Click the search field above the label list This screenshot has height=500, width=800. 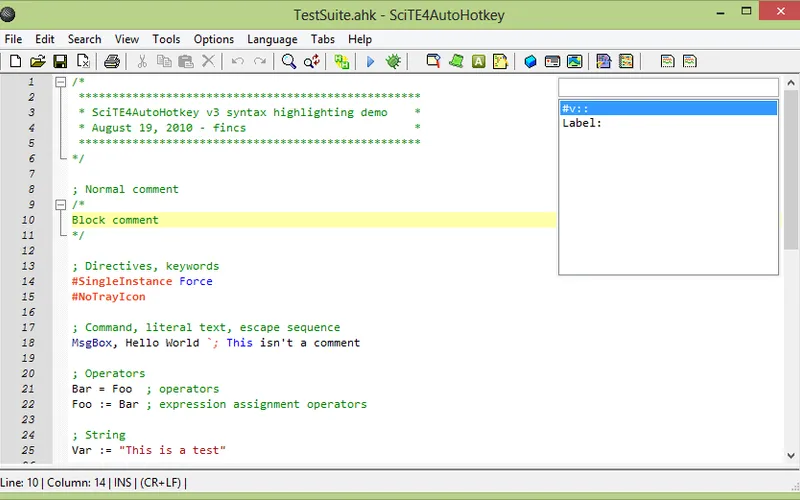(x=667, y=87)
